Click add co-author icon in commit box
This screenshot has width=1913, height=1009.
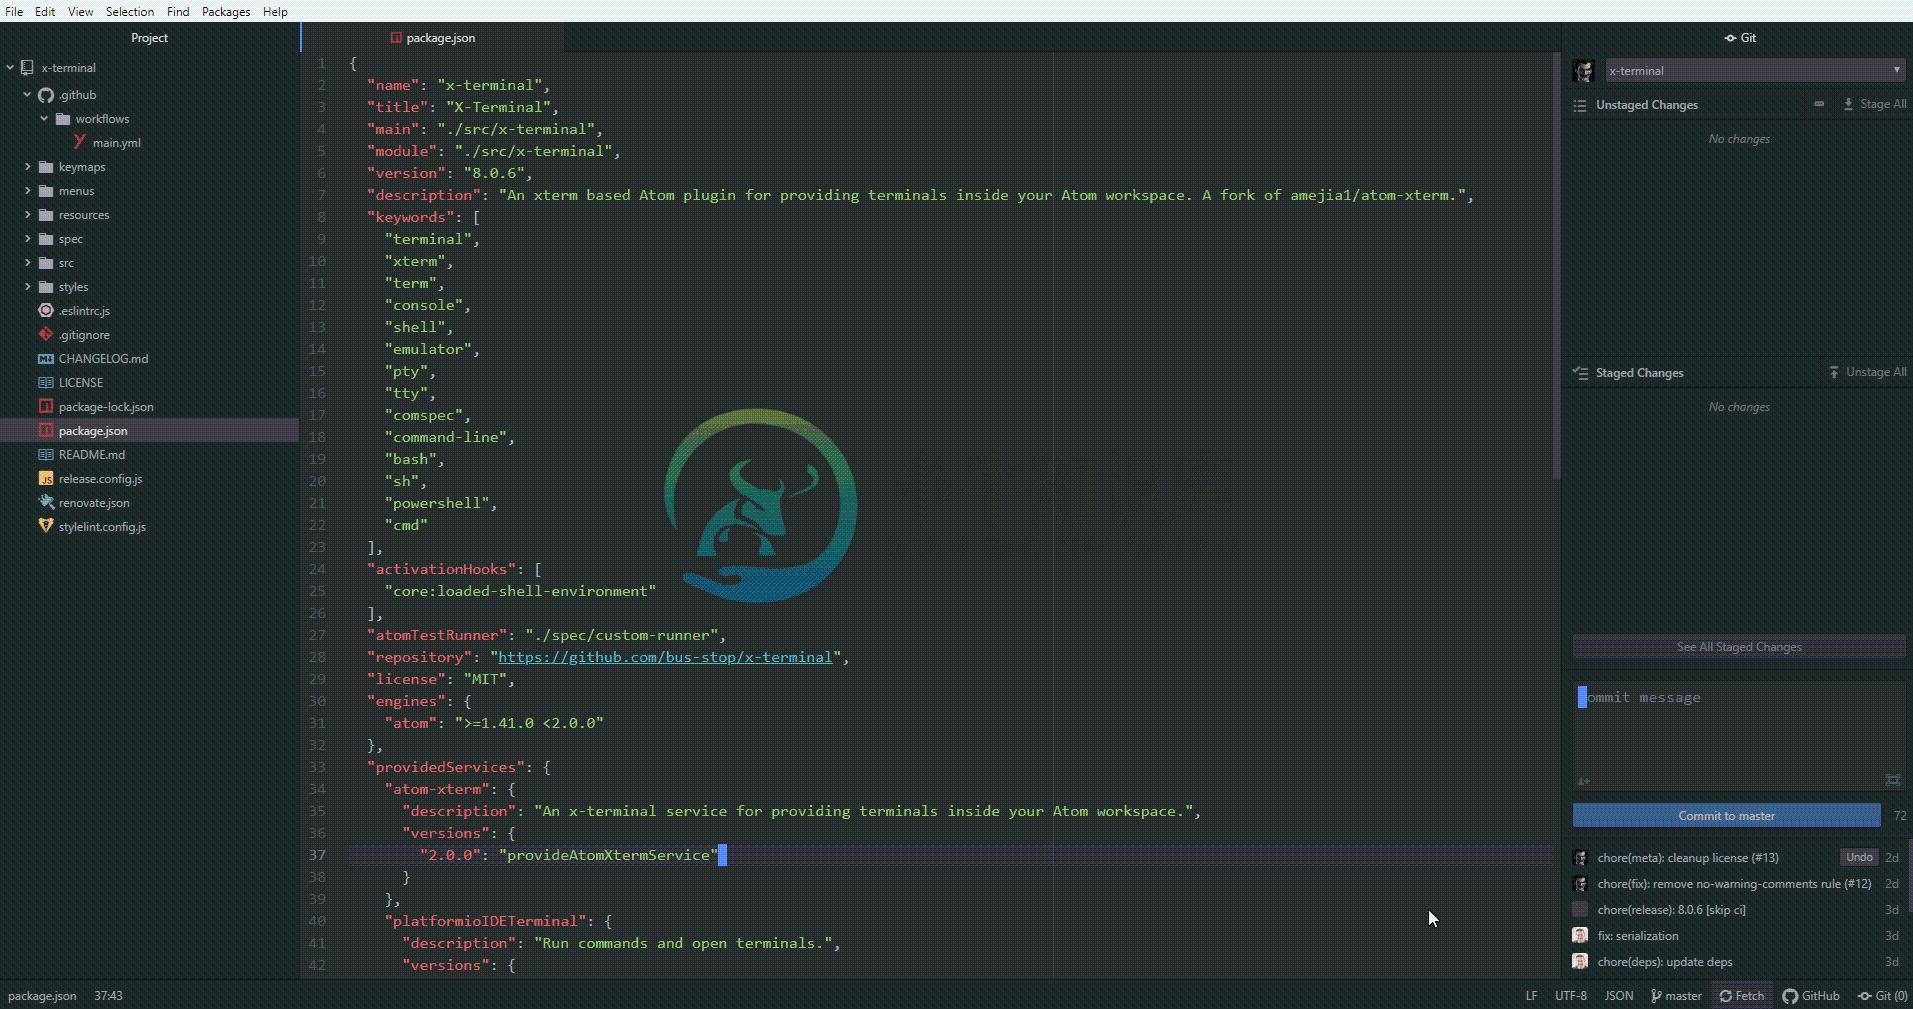[1583, 781]
